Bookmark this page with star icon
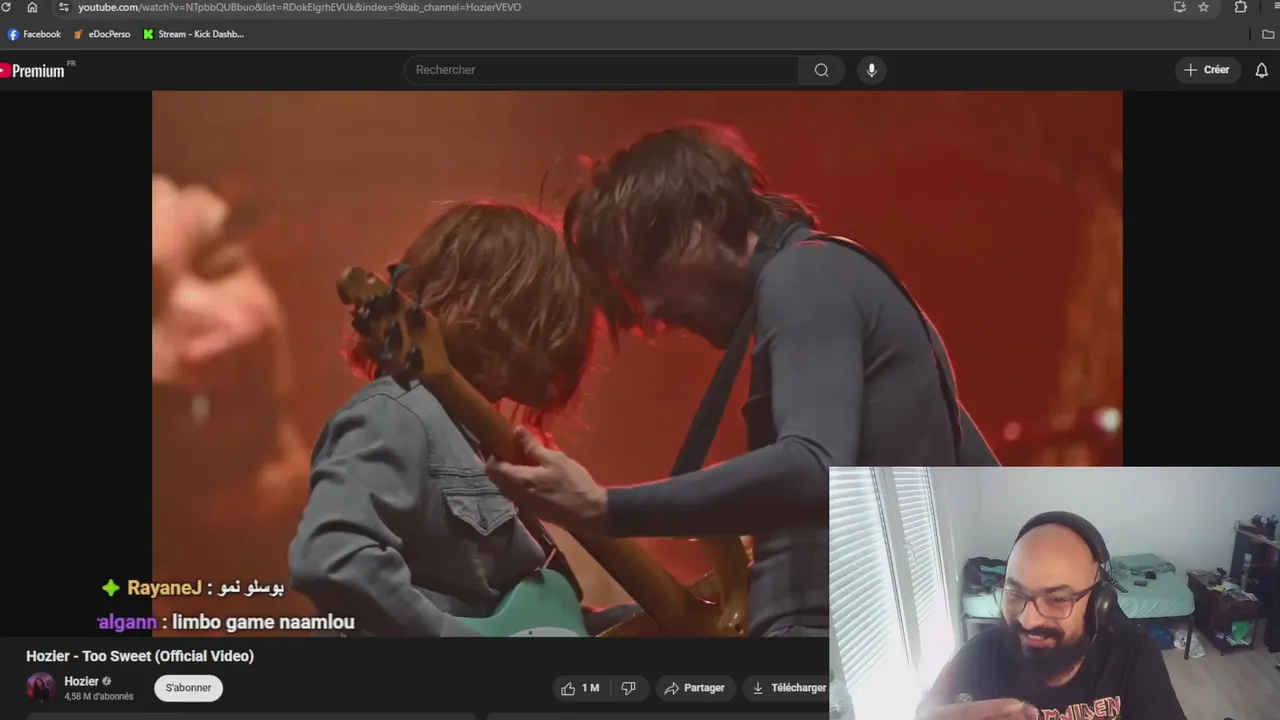Image resolution: width=1280 pixels, height=720 pixels. [x=1204, y=7]
